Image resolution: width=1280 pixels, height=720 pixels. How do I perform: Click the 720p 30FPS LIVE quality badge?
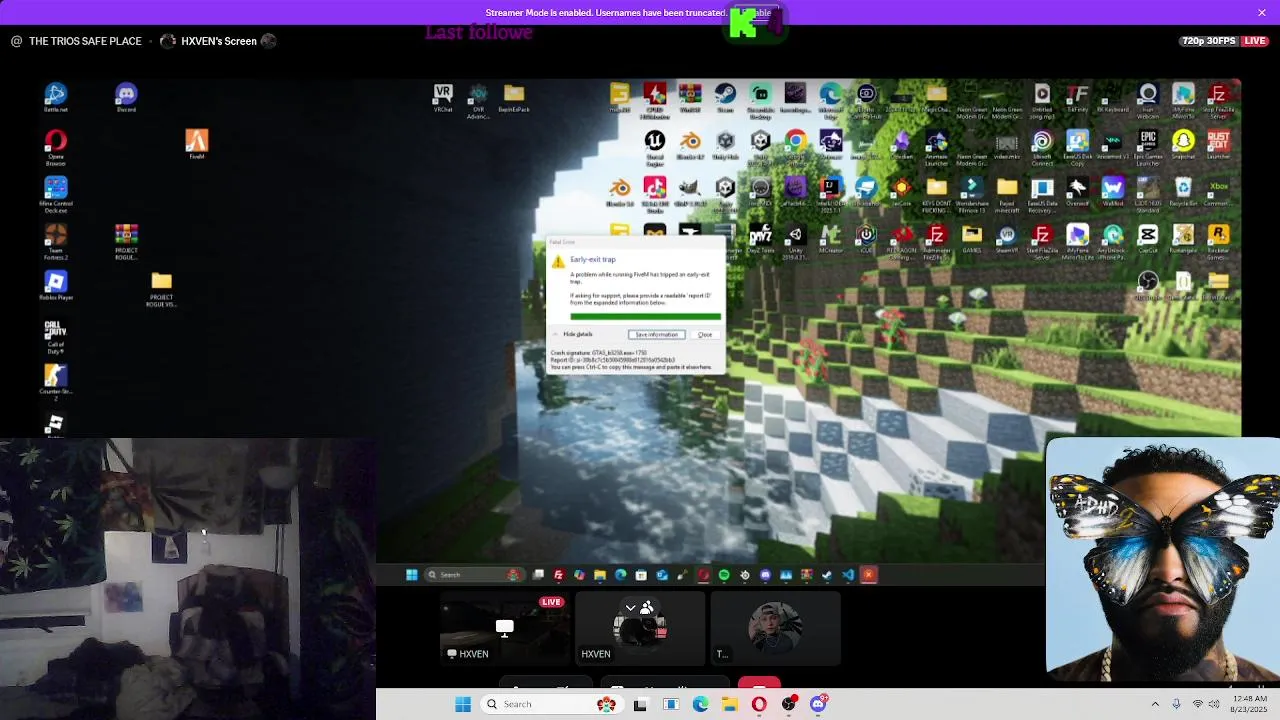click(1224, 41)
